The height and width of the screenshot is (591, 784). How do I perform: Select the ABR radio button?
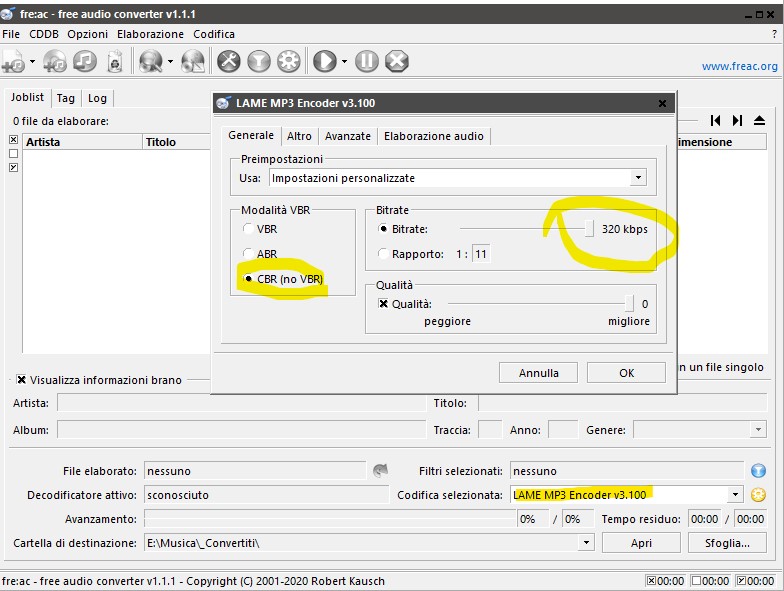(248, 254)
